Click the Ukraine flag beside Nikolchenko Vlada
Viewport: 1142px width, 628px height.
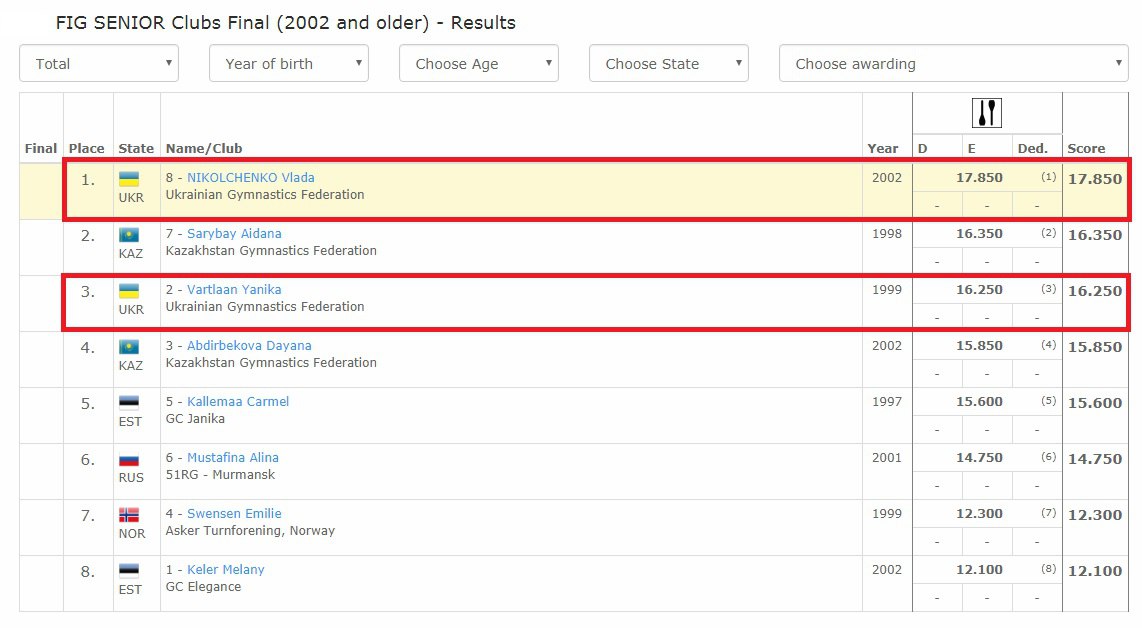[130, 179]
